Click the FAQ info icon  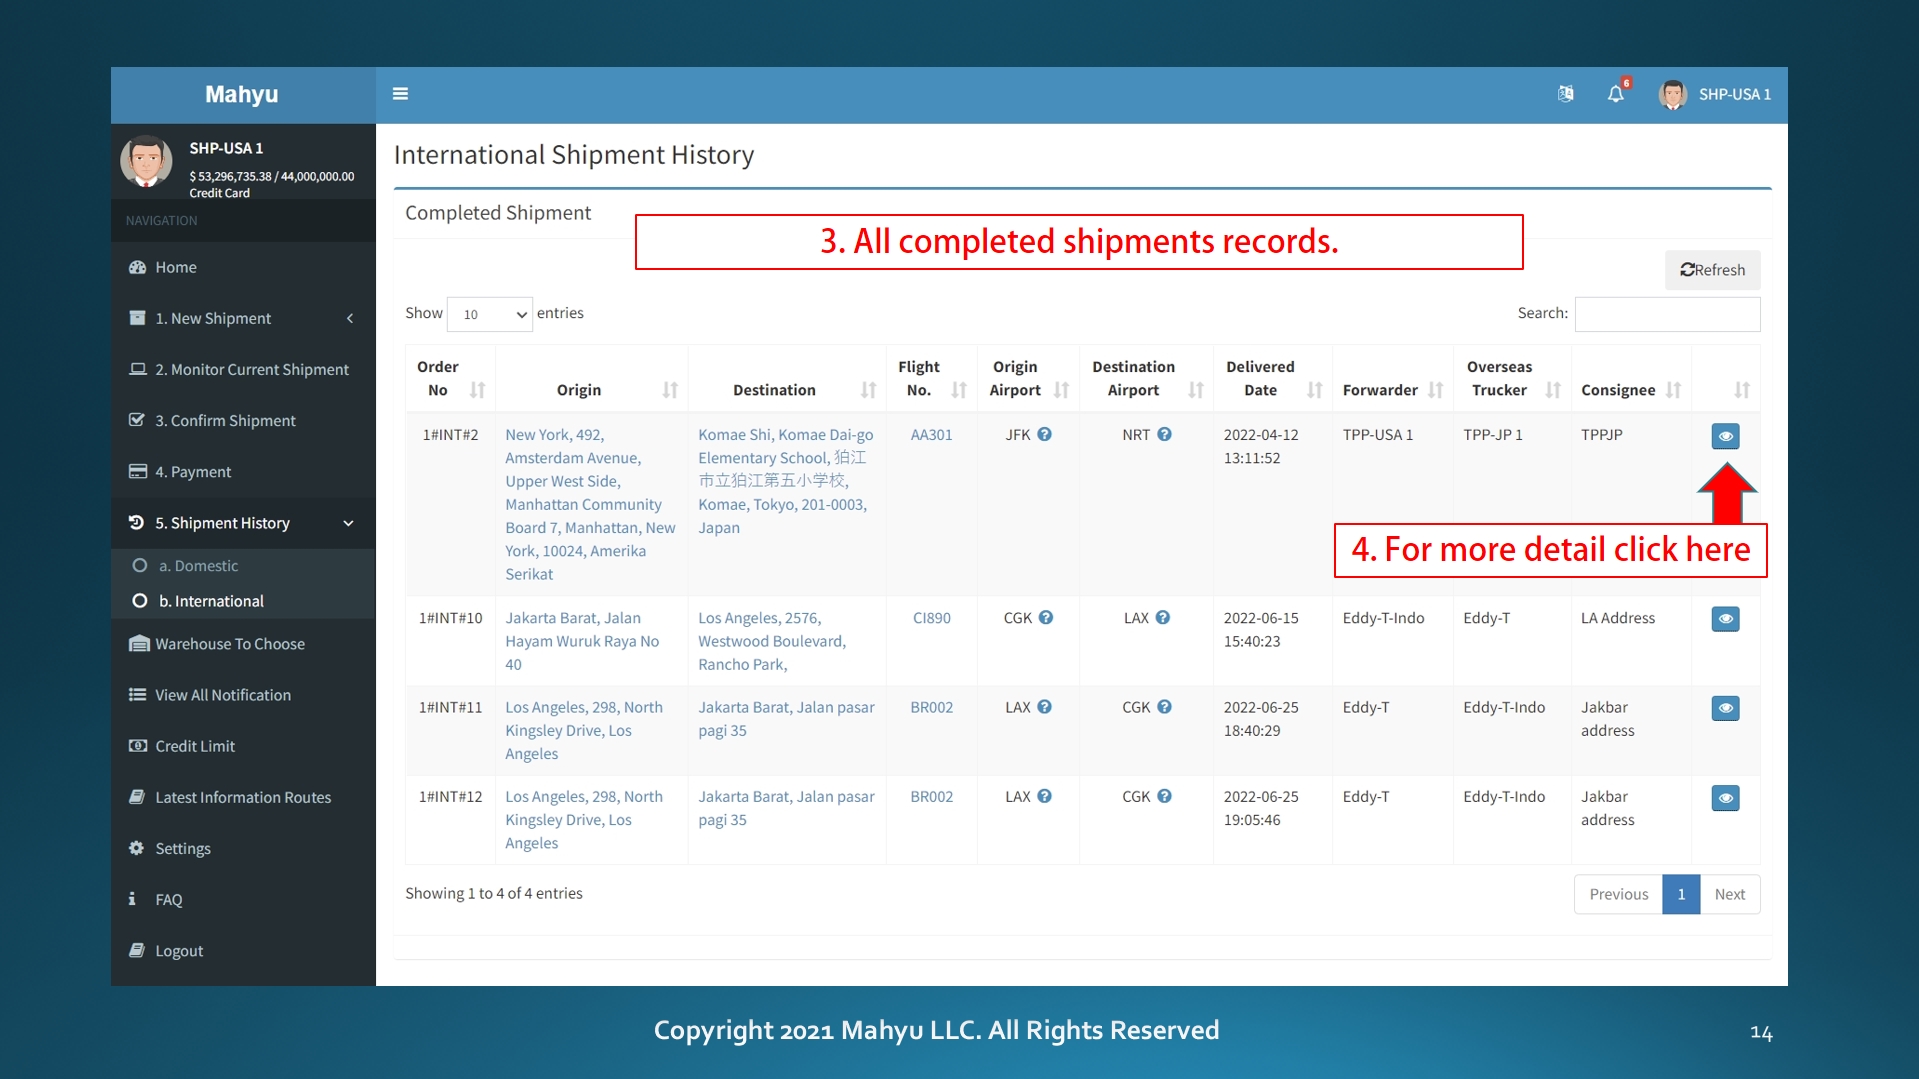(132, 899)
